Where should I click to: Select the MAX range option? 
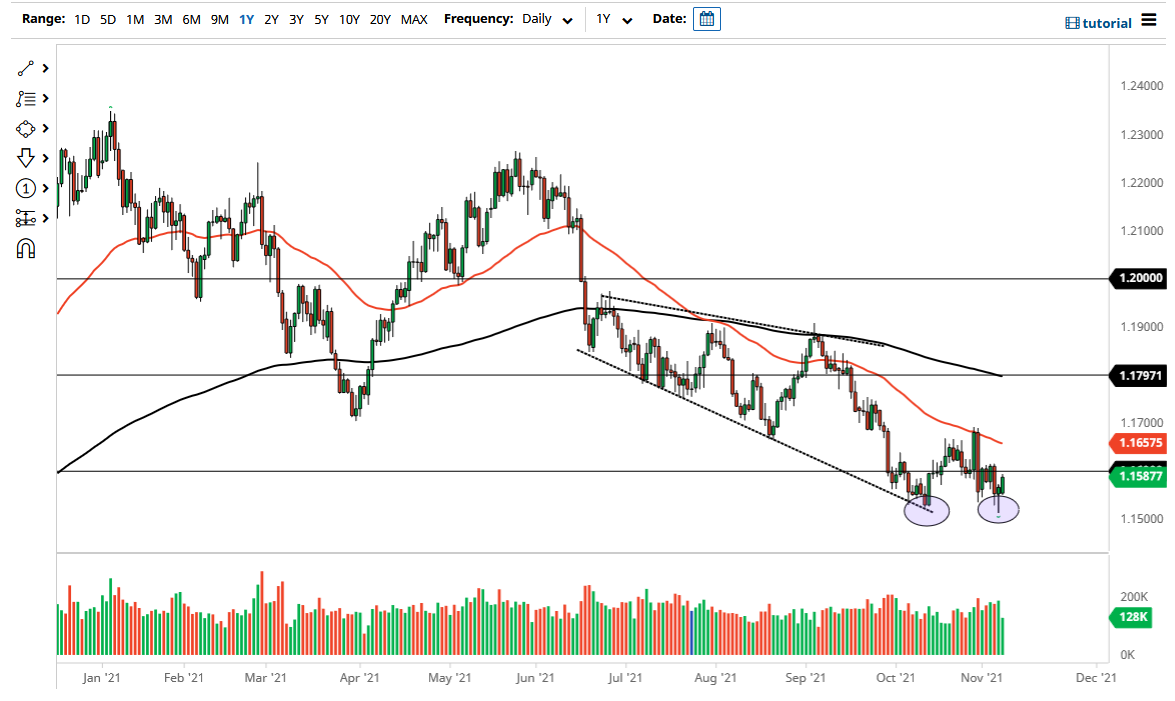point(413,19)
